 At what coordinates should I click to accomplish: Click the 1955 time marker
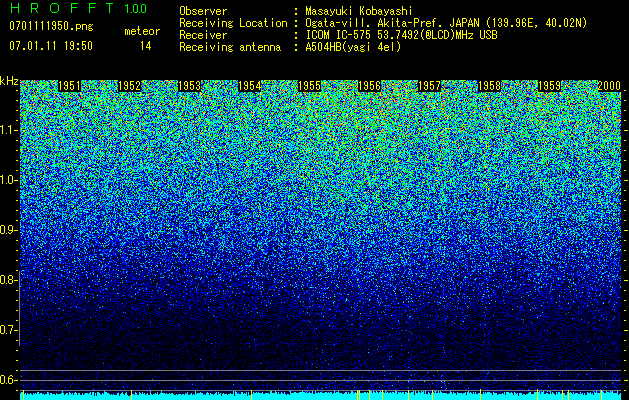point(309,86)
